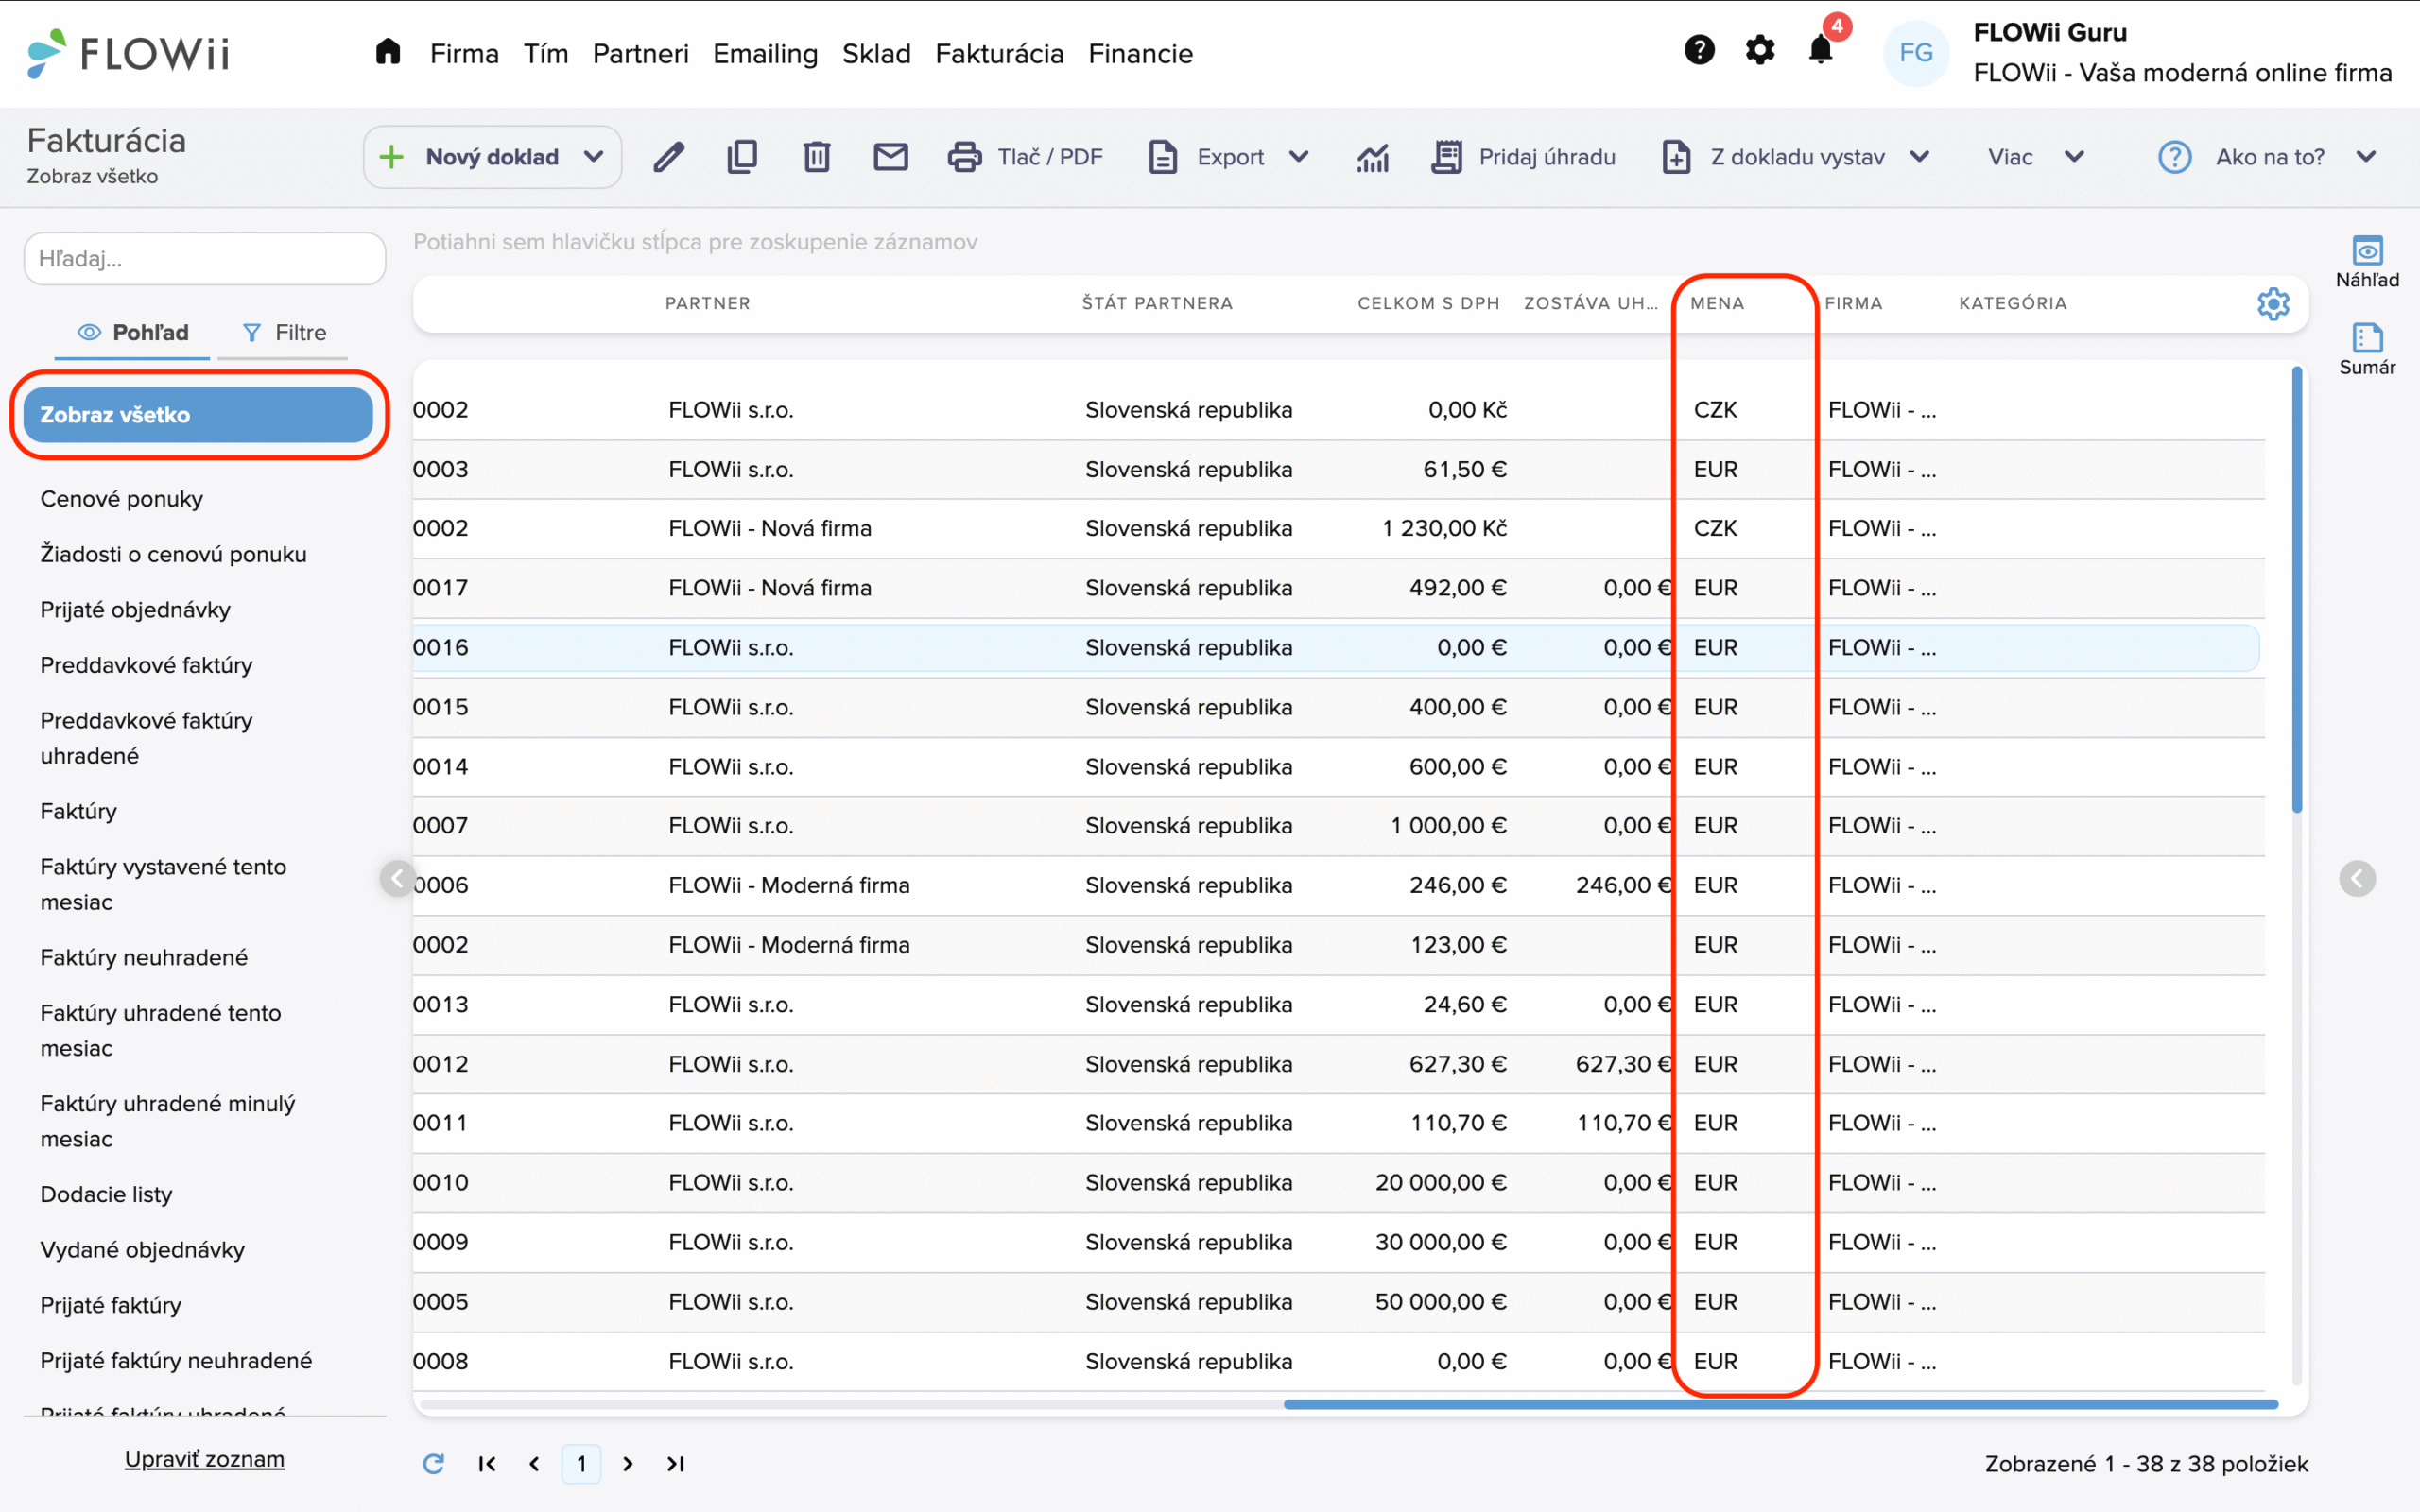
Task: Open the chart statistics icon
Action: click(x=1373, y=157)
